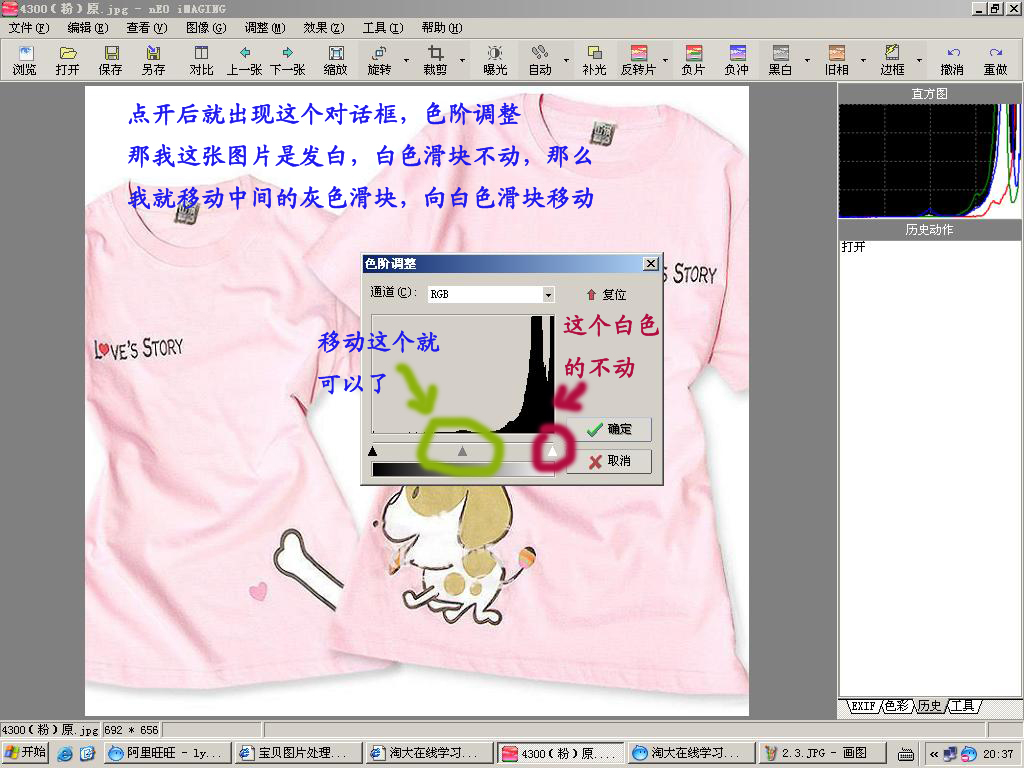Switch to the 阿里旺旺 taskbar window
The height and width of the screenshot is (768, 1024).
[x=167, y=753]
